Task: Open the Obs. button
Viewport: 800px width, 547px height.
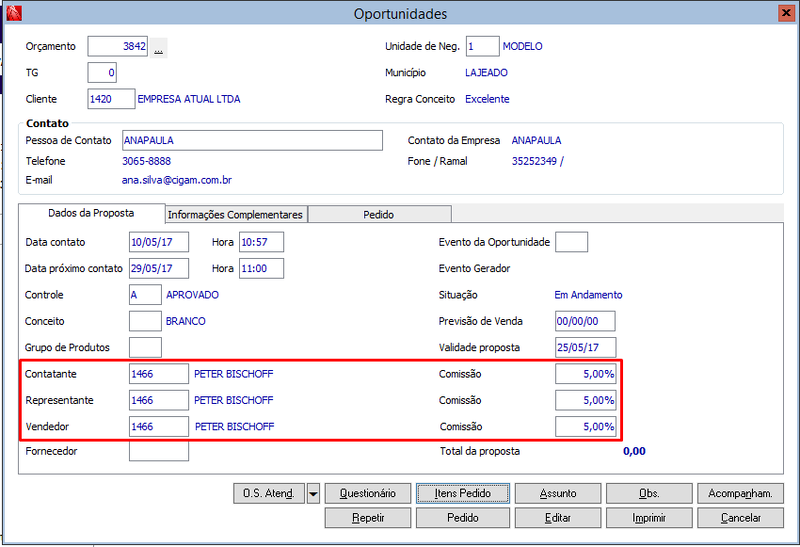Action: click(x=649, y=493)
